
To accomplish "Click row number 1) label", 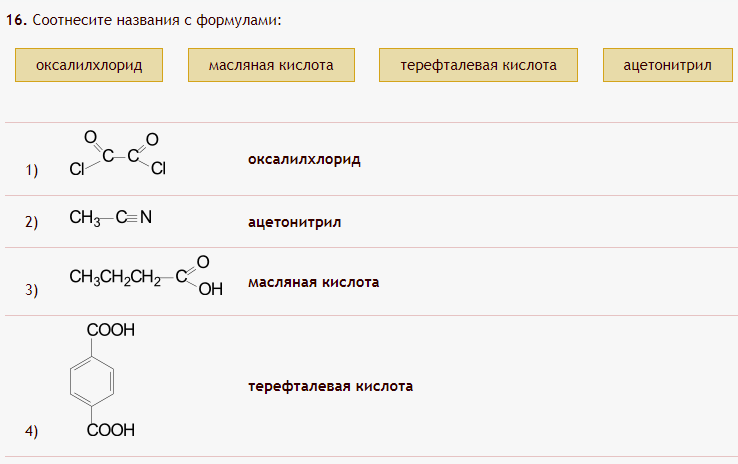I will coord(32,171).
